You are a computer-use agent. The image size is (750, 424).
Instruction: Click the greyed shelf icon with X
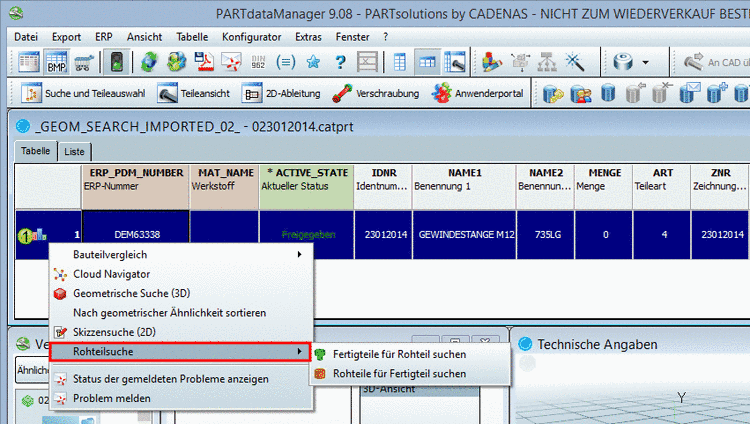coord(367,62)
